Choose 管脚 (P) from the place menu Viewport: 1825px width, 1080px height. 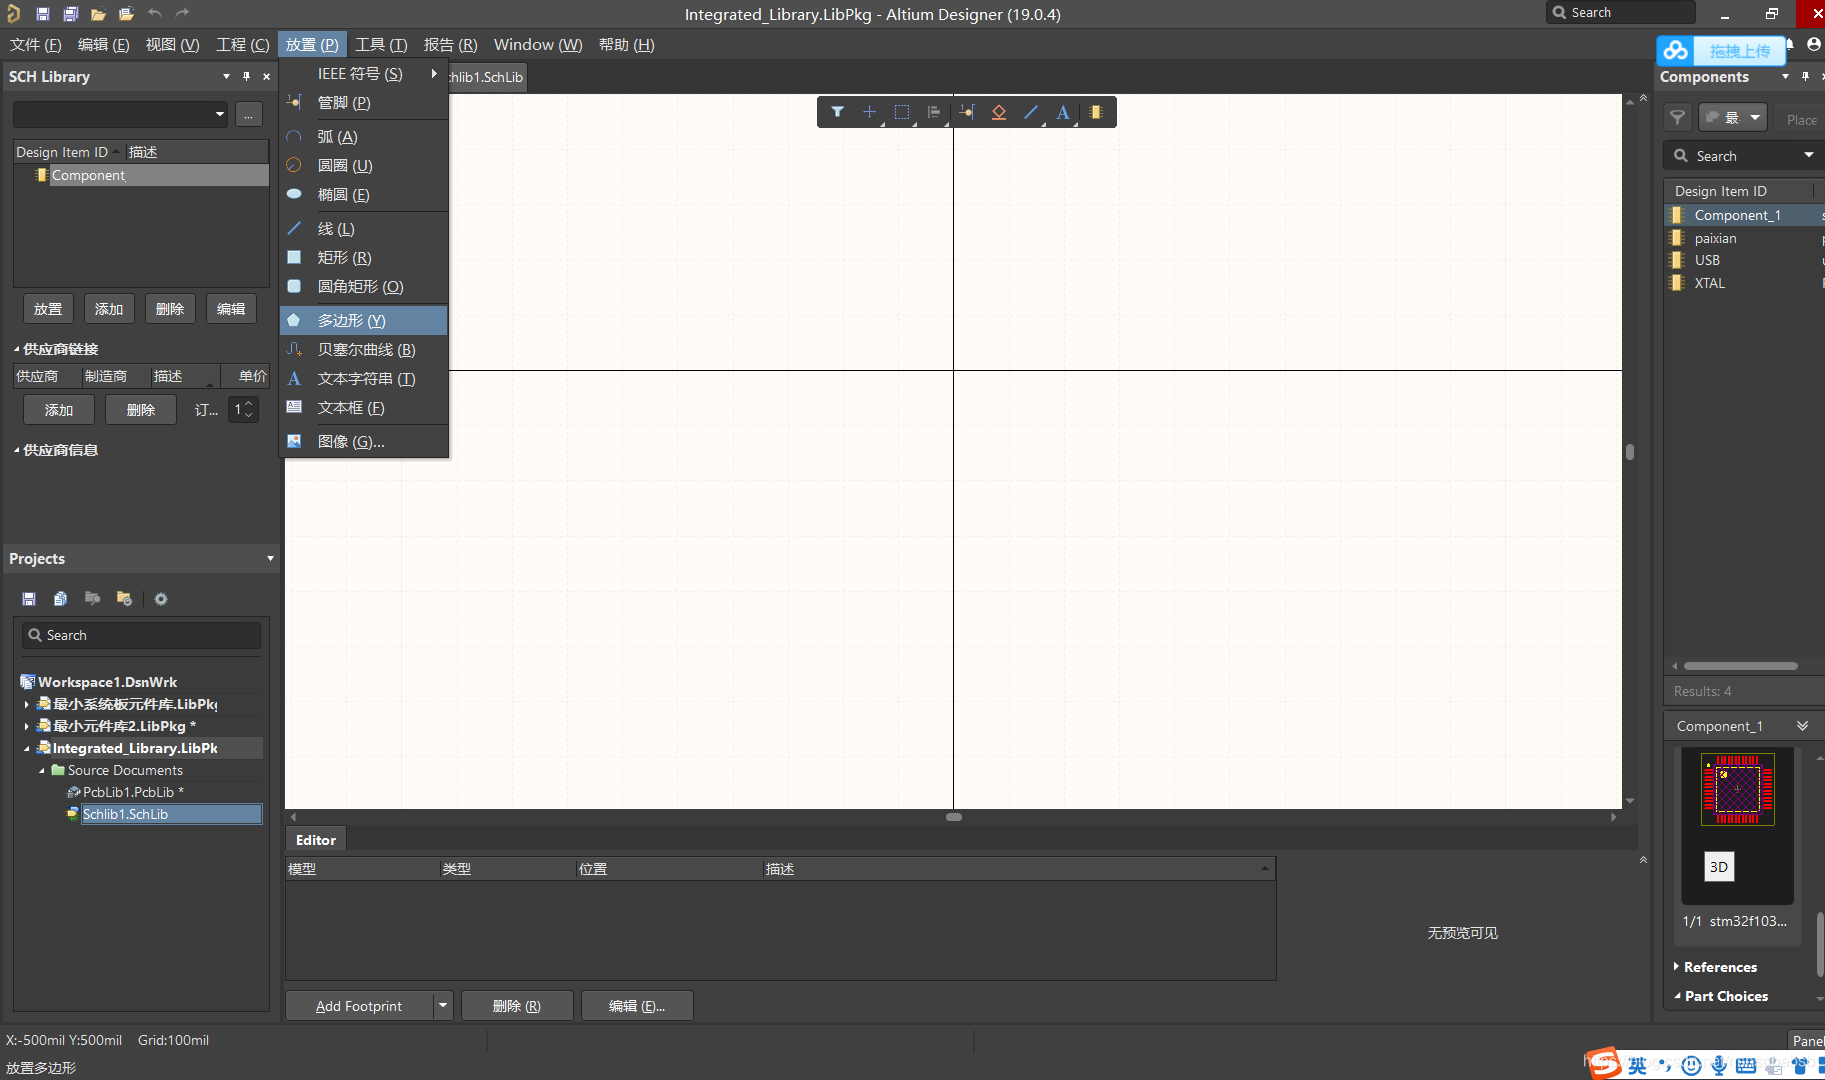[364, 103]
